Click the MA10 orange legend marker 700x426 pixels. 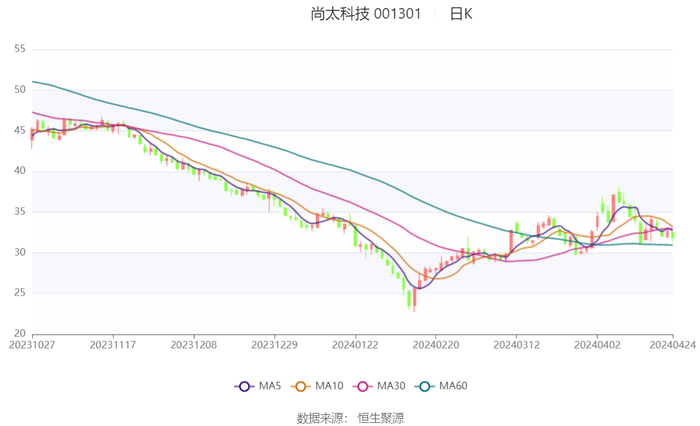coord(300,386)
